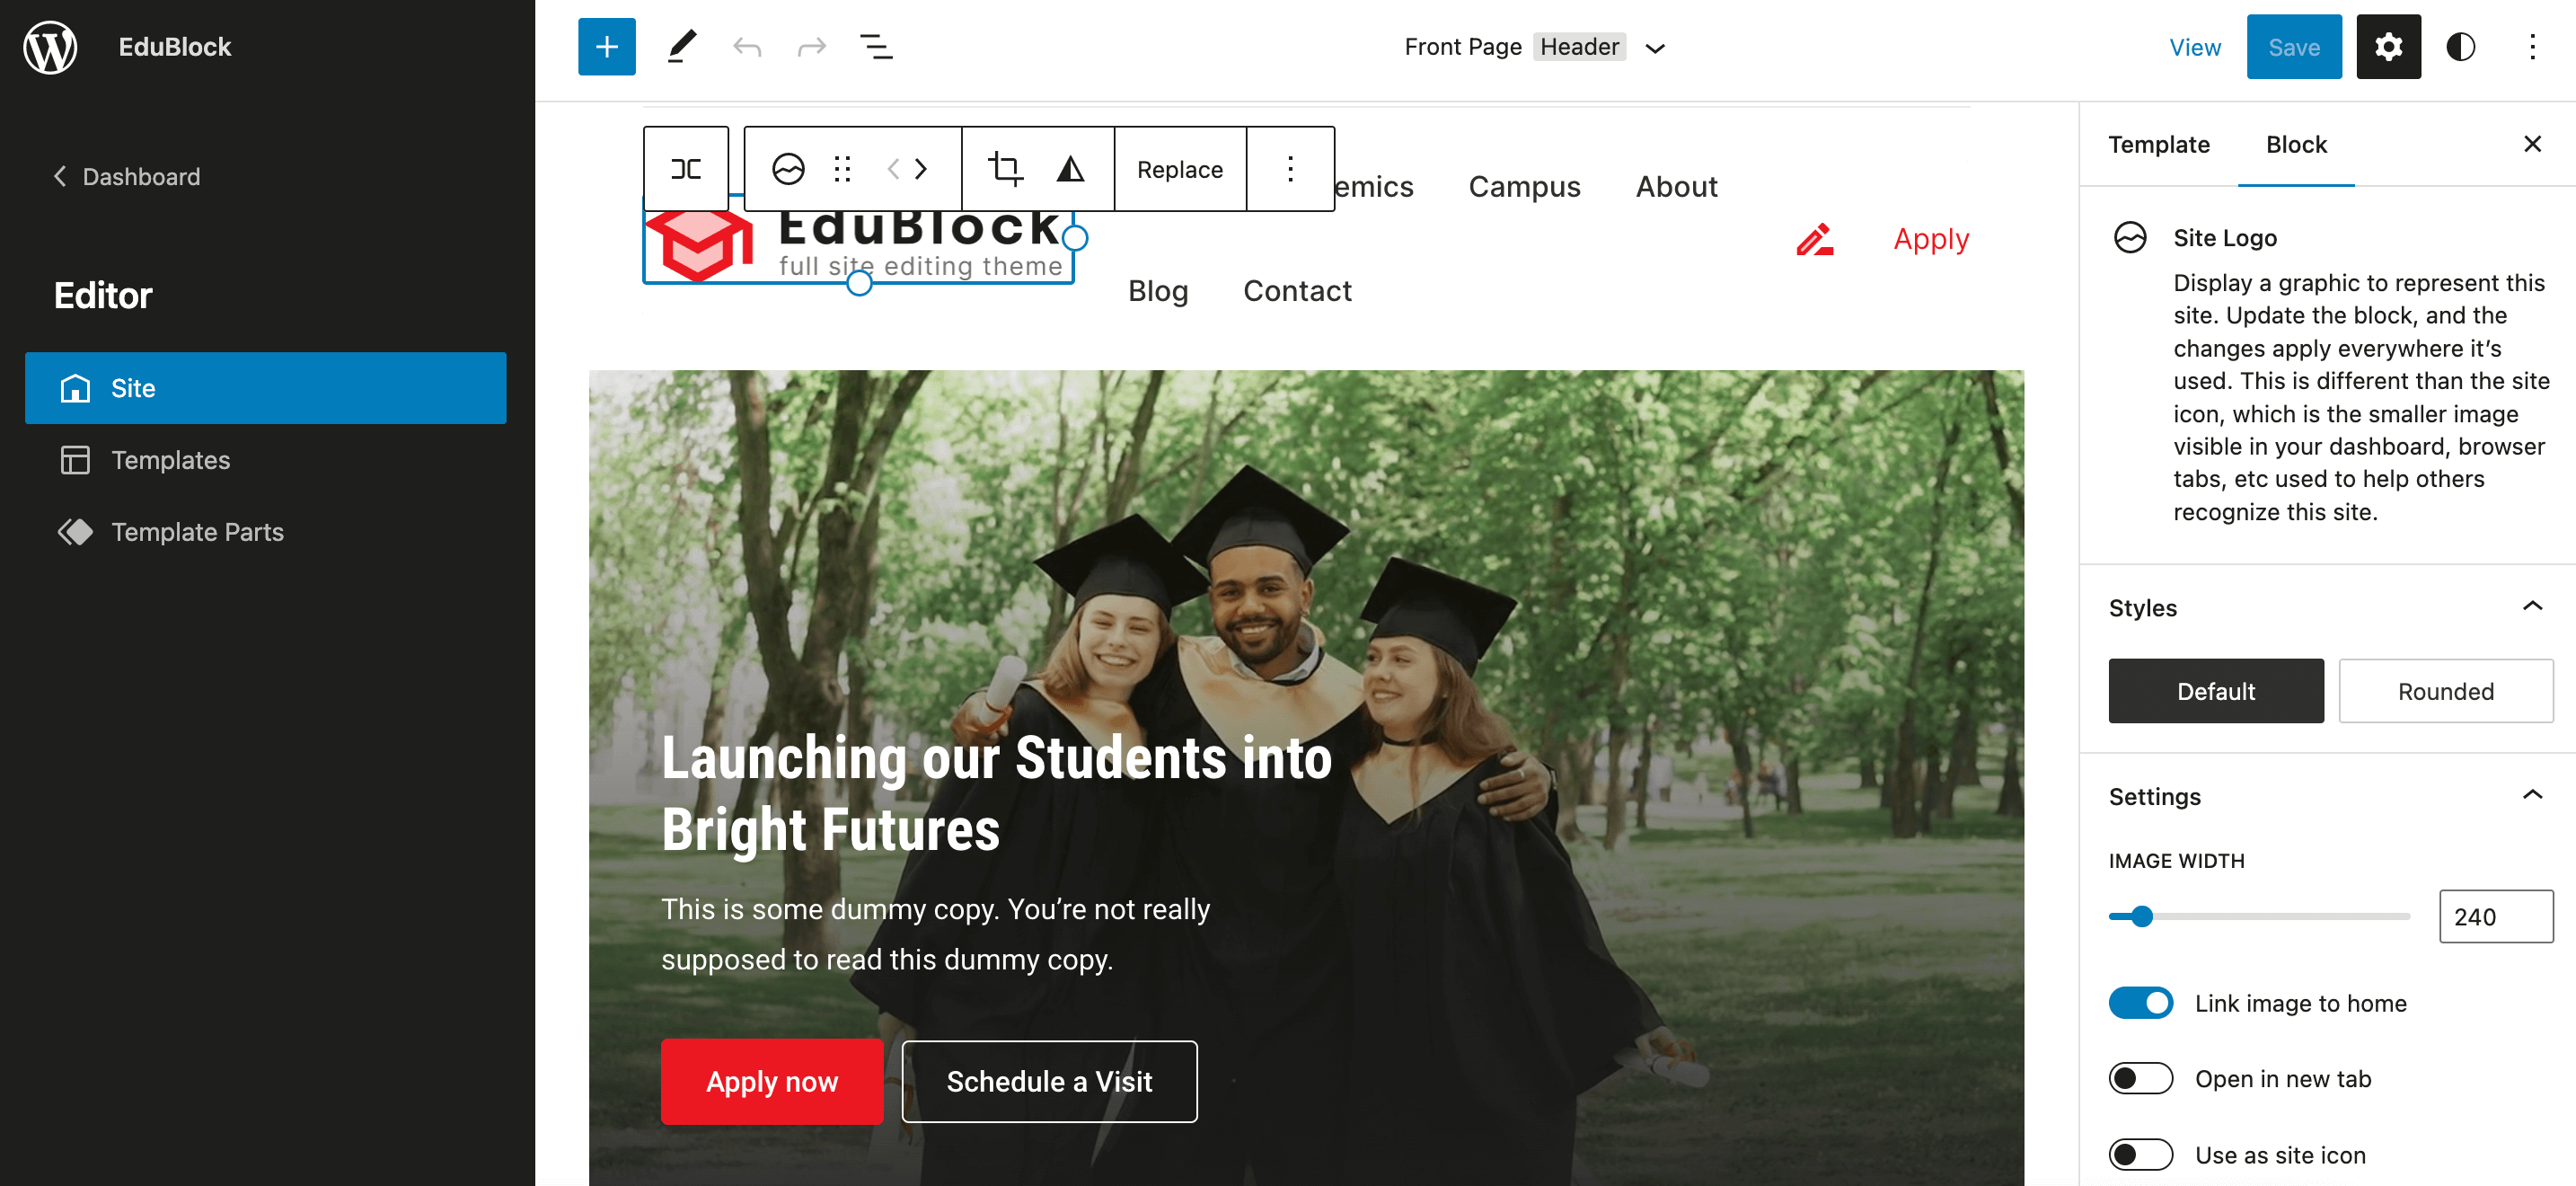Image resolution: width=2576 pixels, height=1186 pixels.
Task: Click the blue block inserter plus button
Action: (x=606, y=47)
